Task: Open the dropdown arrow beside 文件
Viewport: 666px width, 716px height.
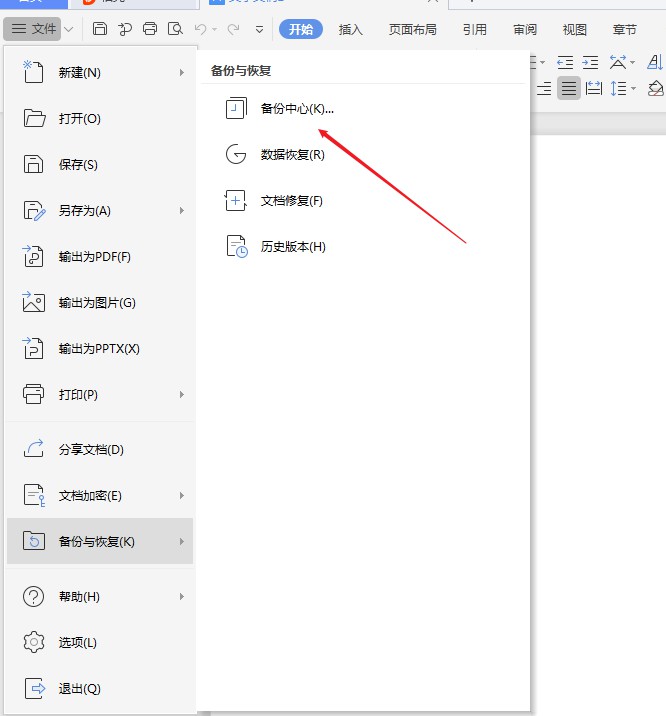Action: tap(68, 29)
